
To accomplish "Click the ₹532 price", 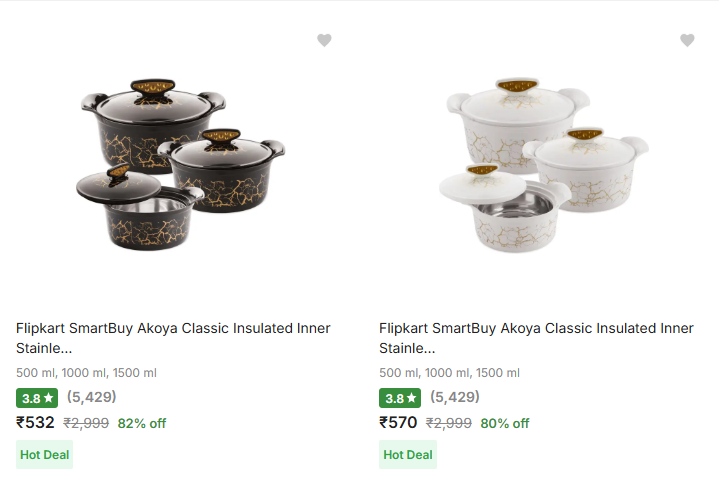I will (x=35, y=422).
